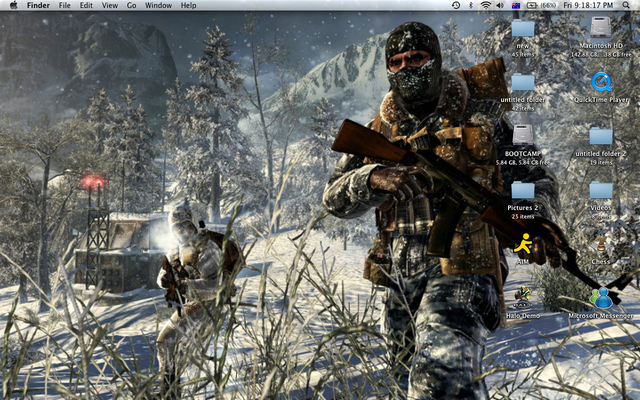Screen dimensions: 640x400
Task: Open the Apple menu
Action: (13, 5)
